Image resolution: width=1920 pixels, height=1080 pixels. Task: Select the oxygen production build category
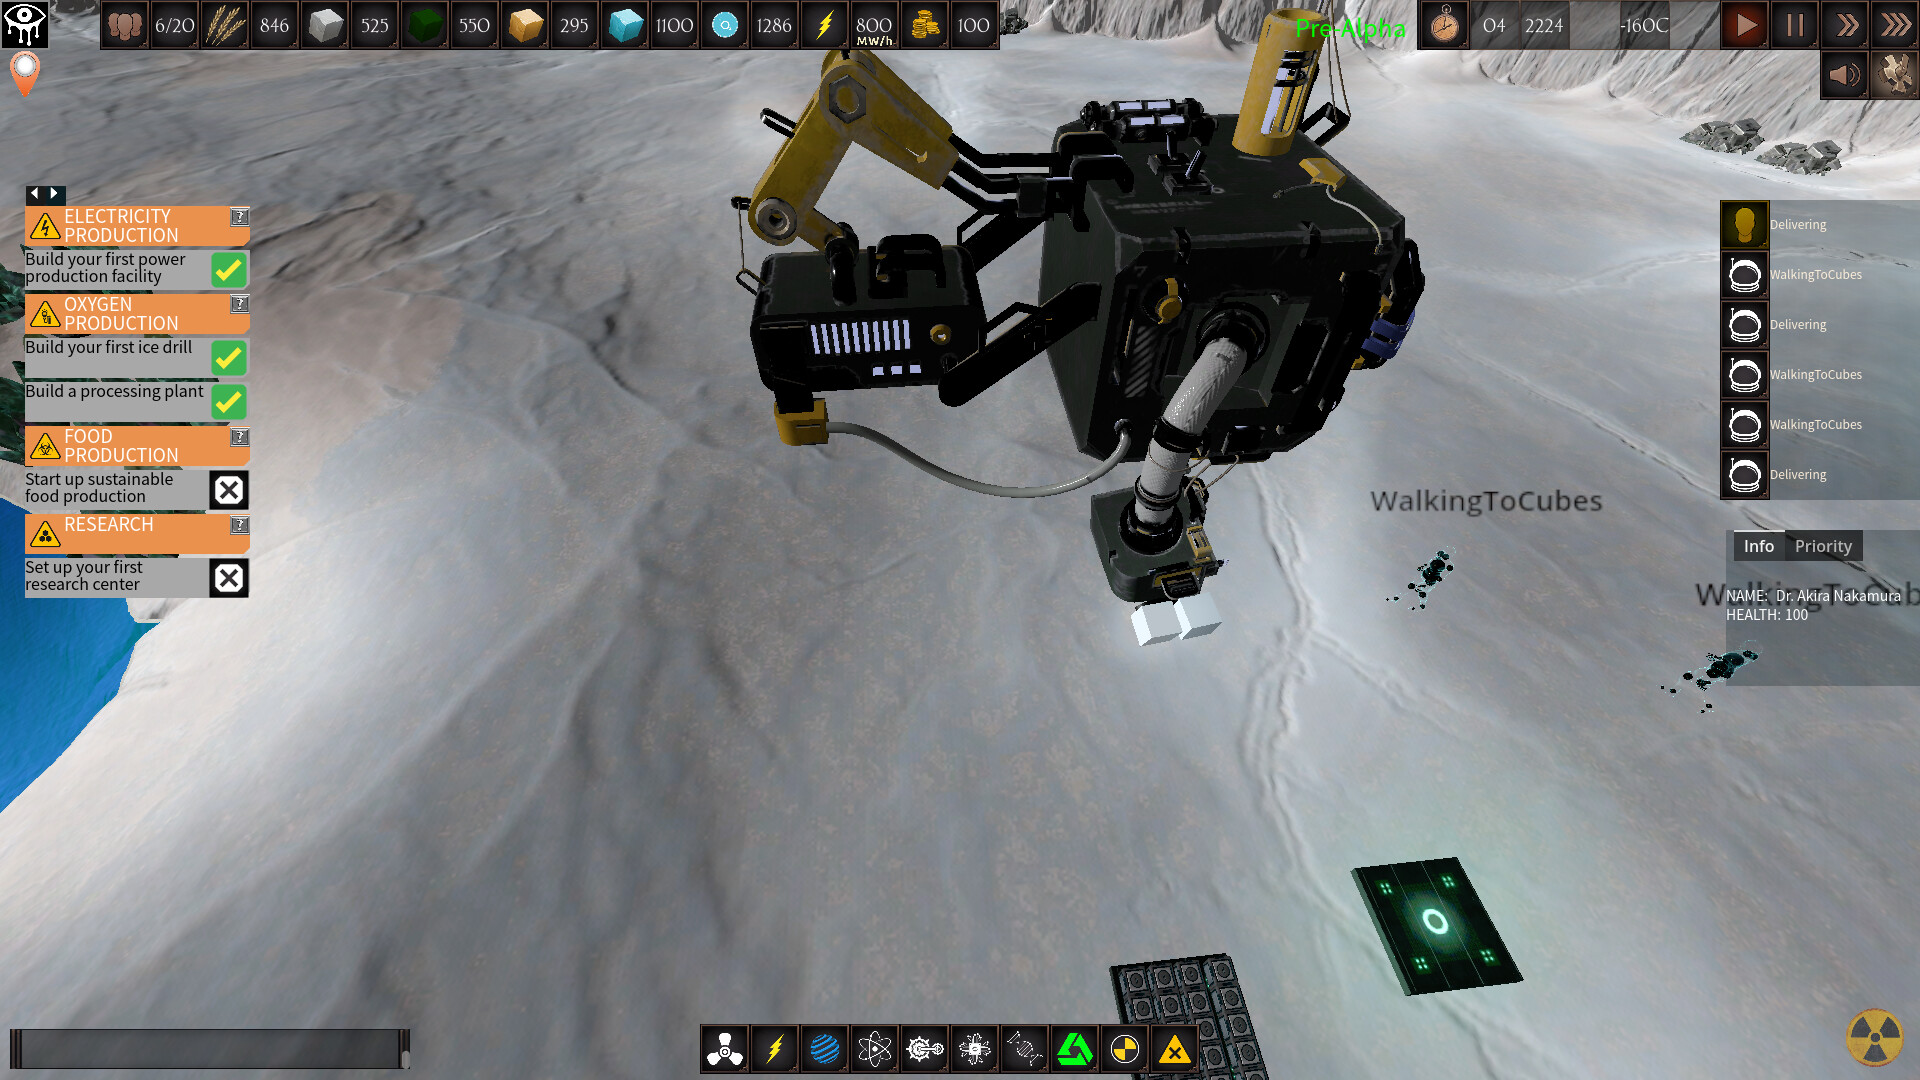[x=724, y=1049]
